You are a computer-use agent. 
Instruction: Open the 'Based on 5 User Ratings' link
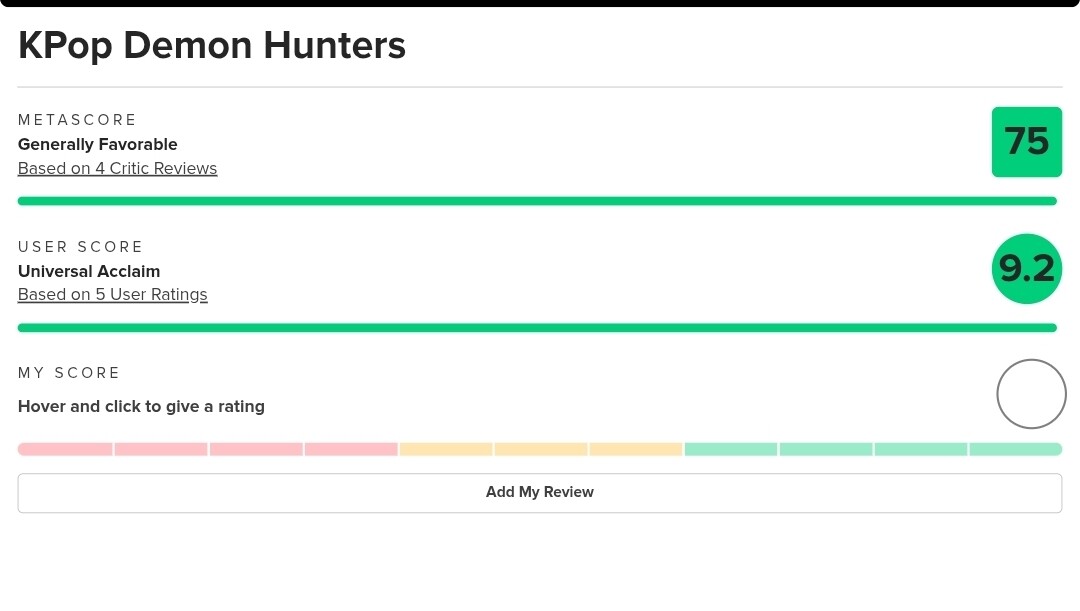[x=113, y=294]
